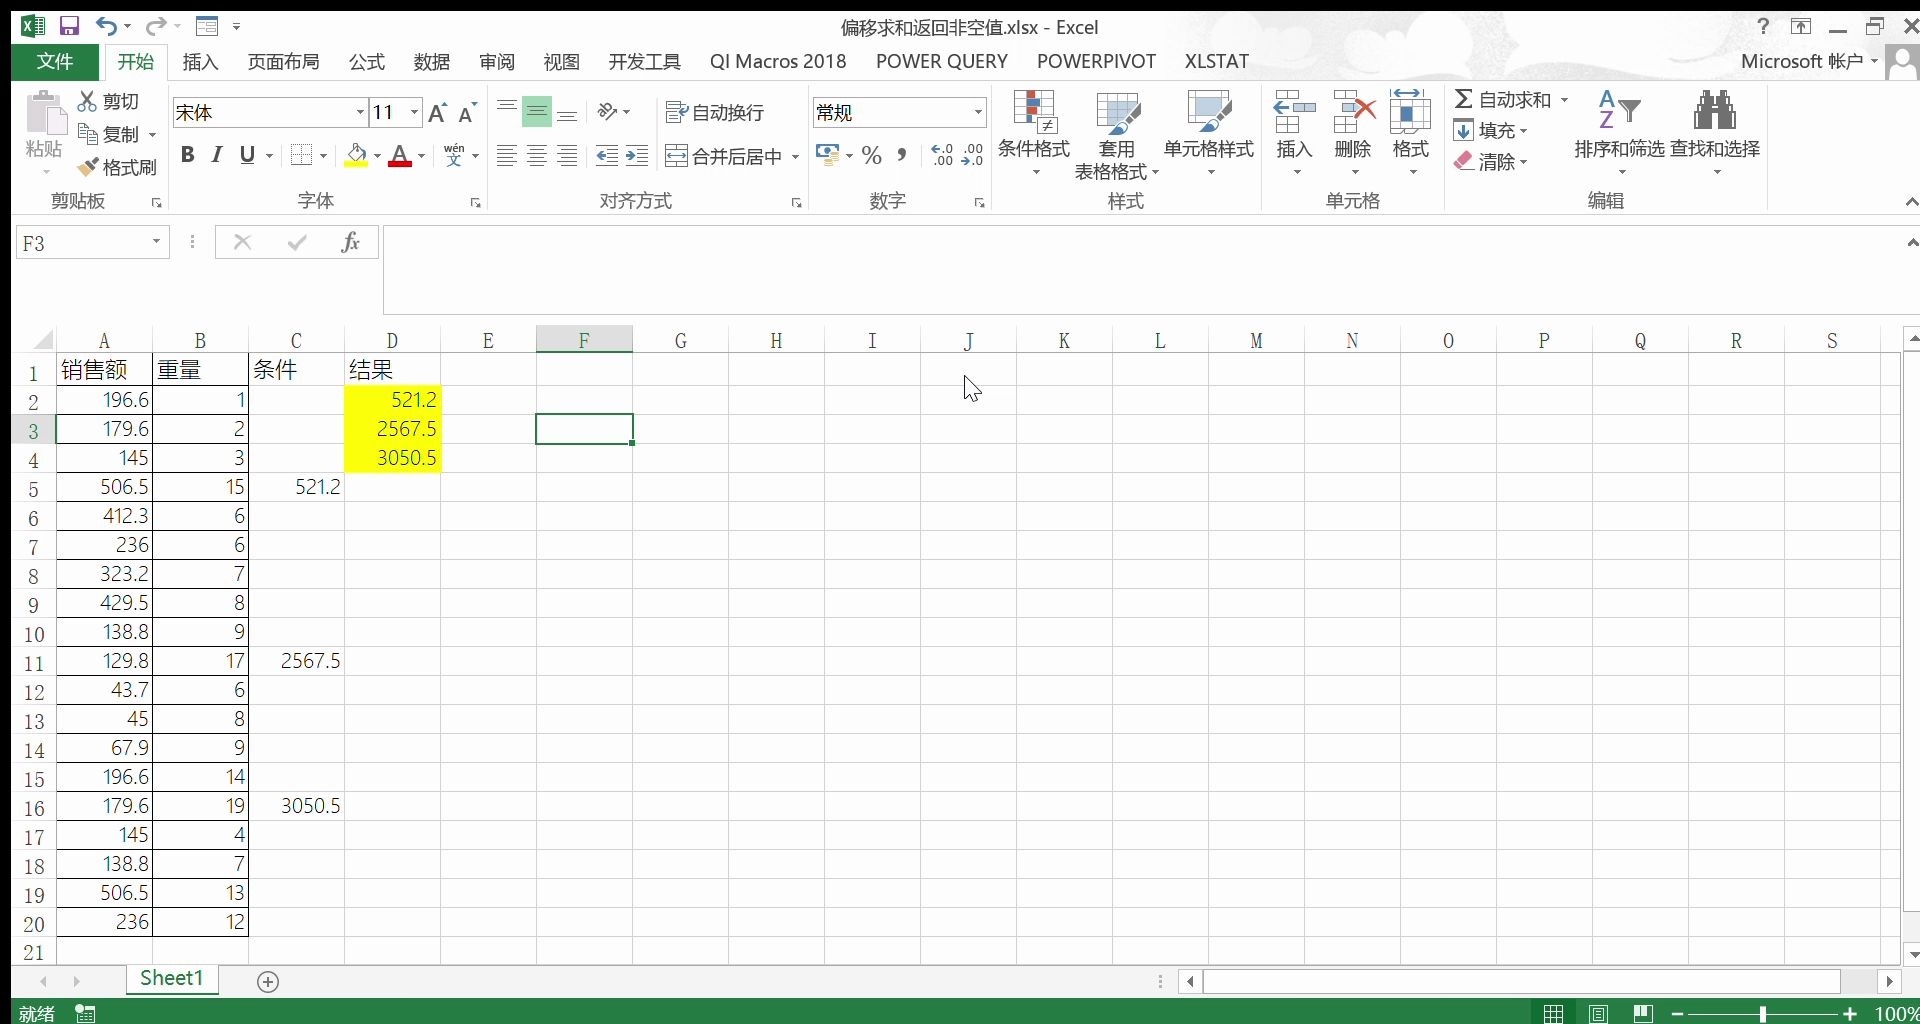Open Find and Select binoculars (查找和选择)
This screenshot has height=1024, width=1920.
[1715, 132]
